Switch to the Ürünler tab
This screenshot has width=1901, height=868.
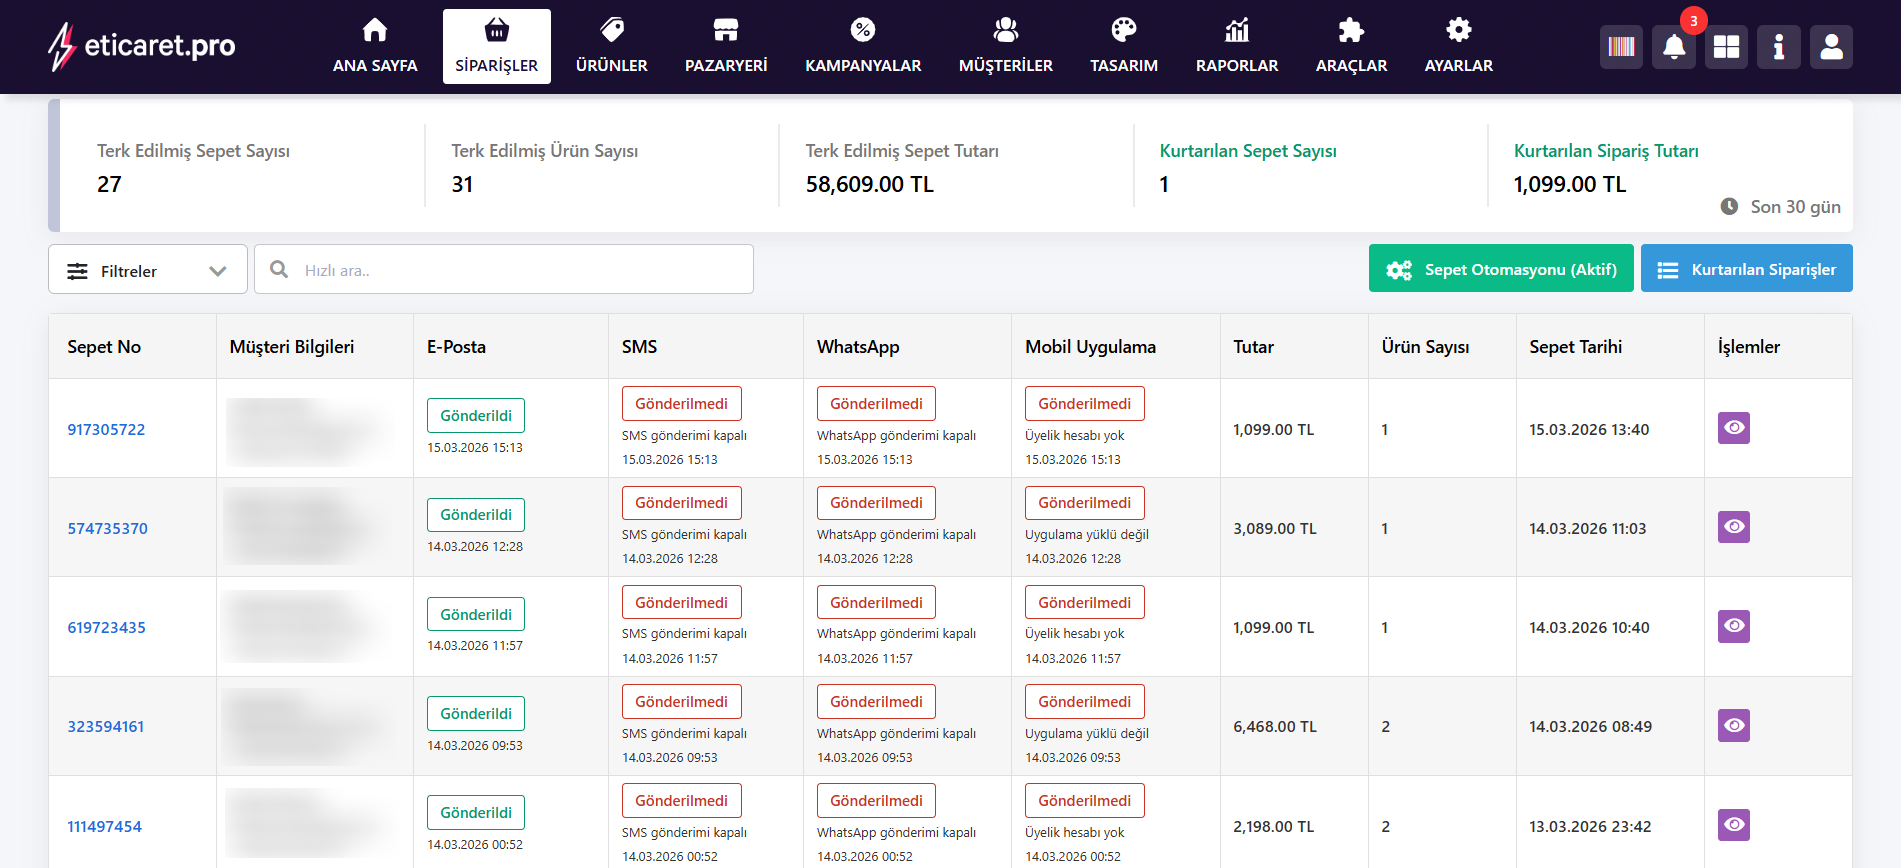[611, 46]
